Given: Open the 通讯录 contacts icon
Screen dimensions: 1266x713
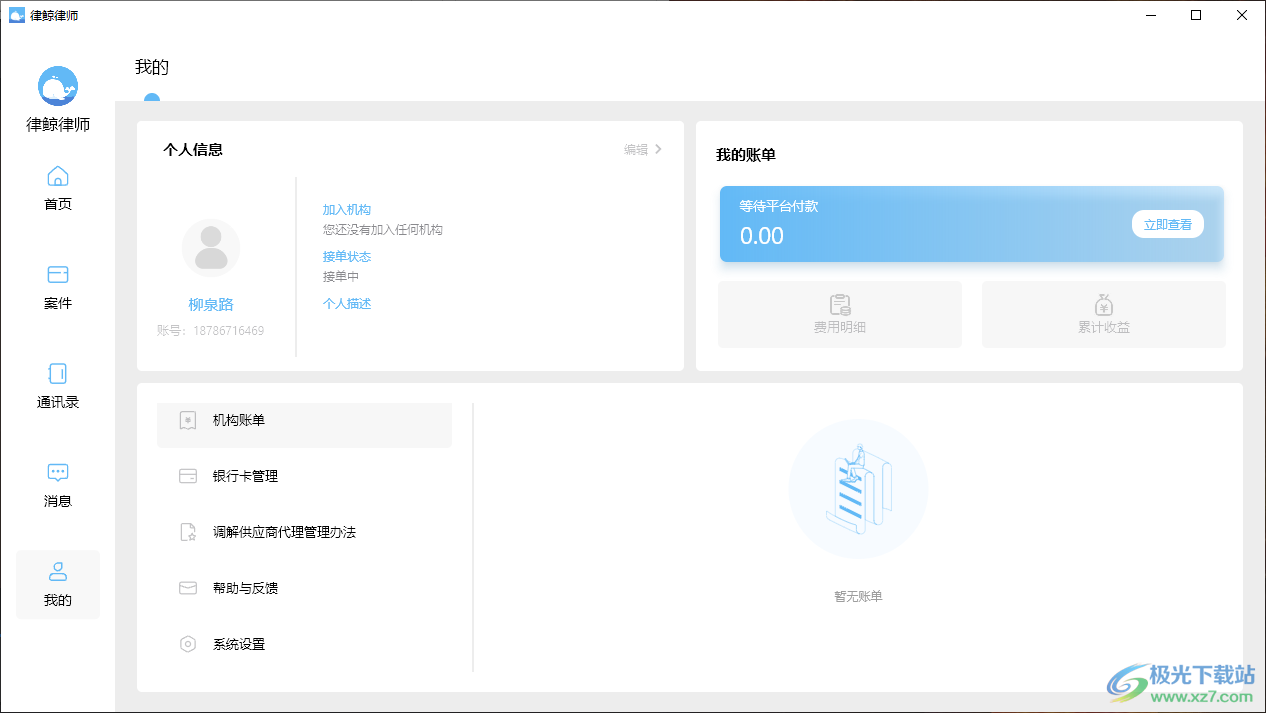Looking at the screenshot, I should pos(58,374).
